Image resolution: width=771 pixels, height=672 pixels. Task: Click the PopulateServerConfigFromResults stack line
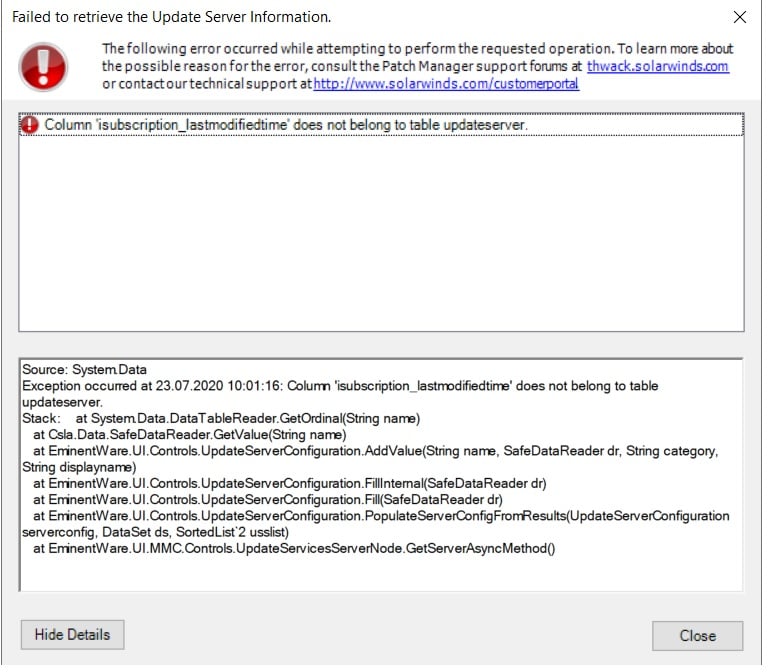(x=376, y=524)
